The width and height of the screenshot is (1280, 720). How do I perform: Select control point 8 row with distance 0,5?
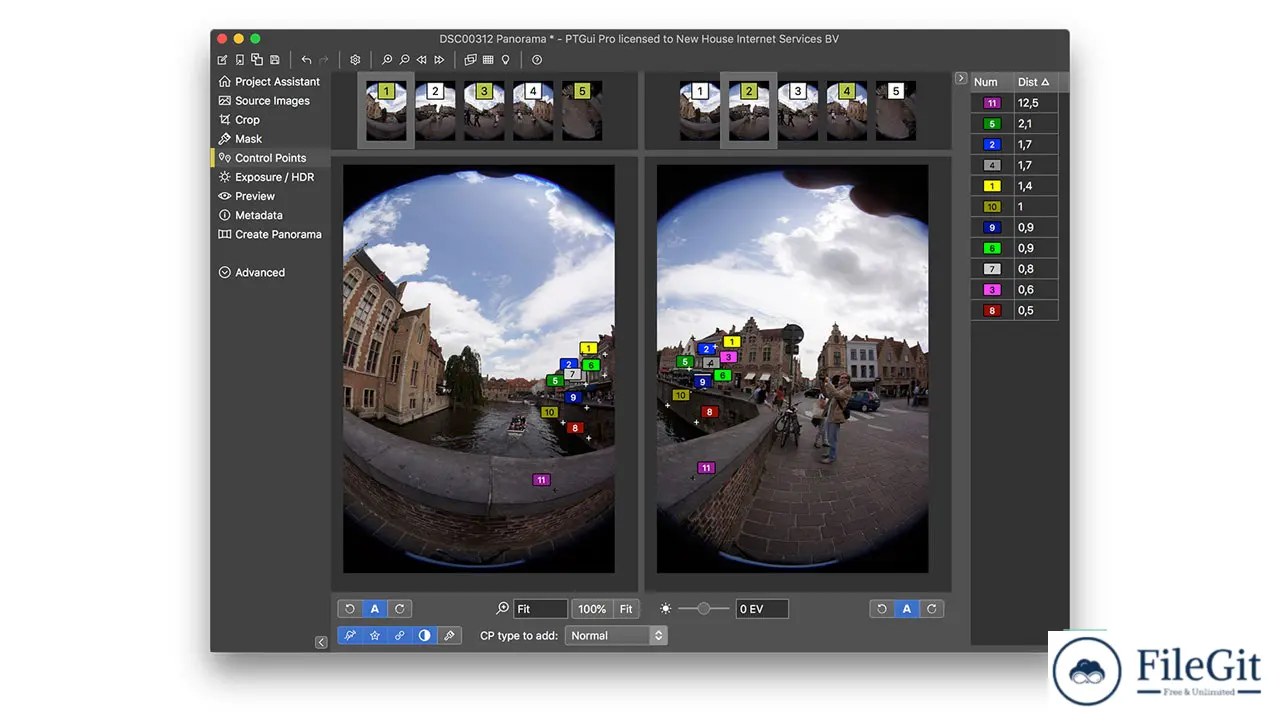pyautogui.click(x=1014, y=310)
